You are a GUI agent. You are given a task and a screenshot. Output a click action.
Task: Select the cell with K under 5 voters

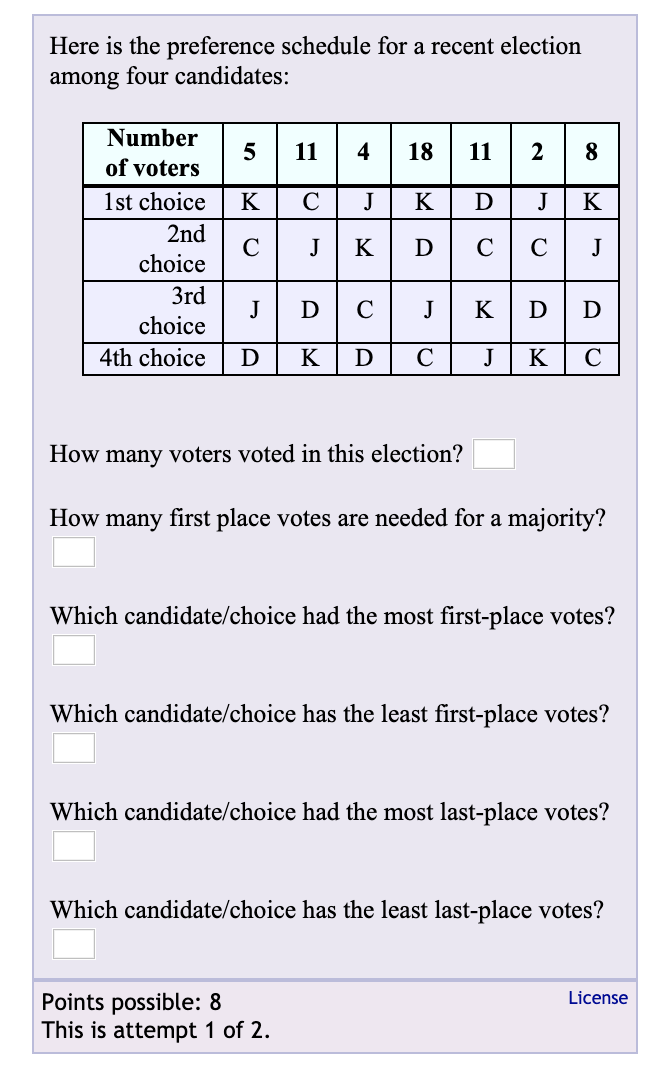(x=250, y=202)
